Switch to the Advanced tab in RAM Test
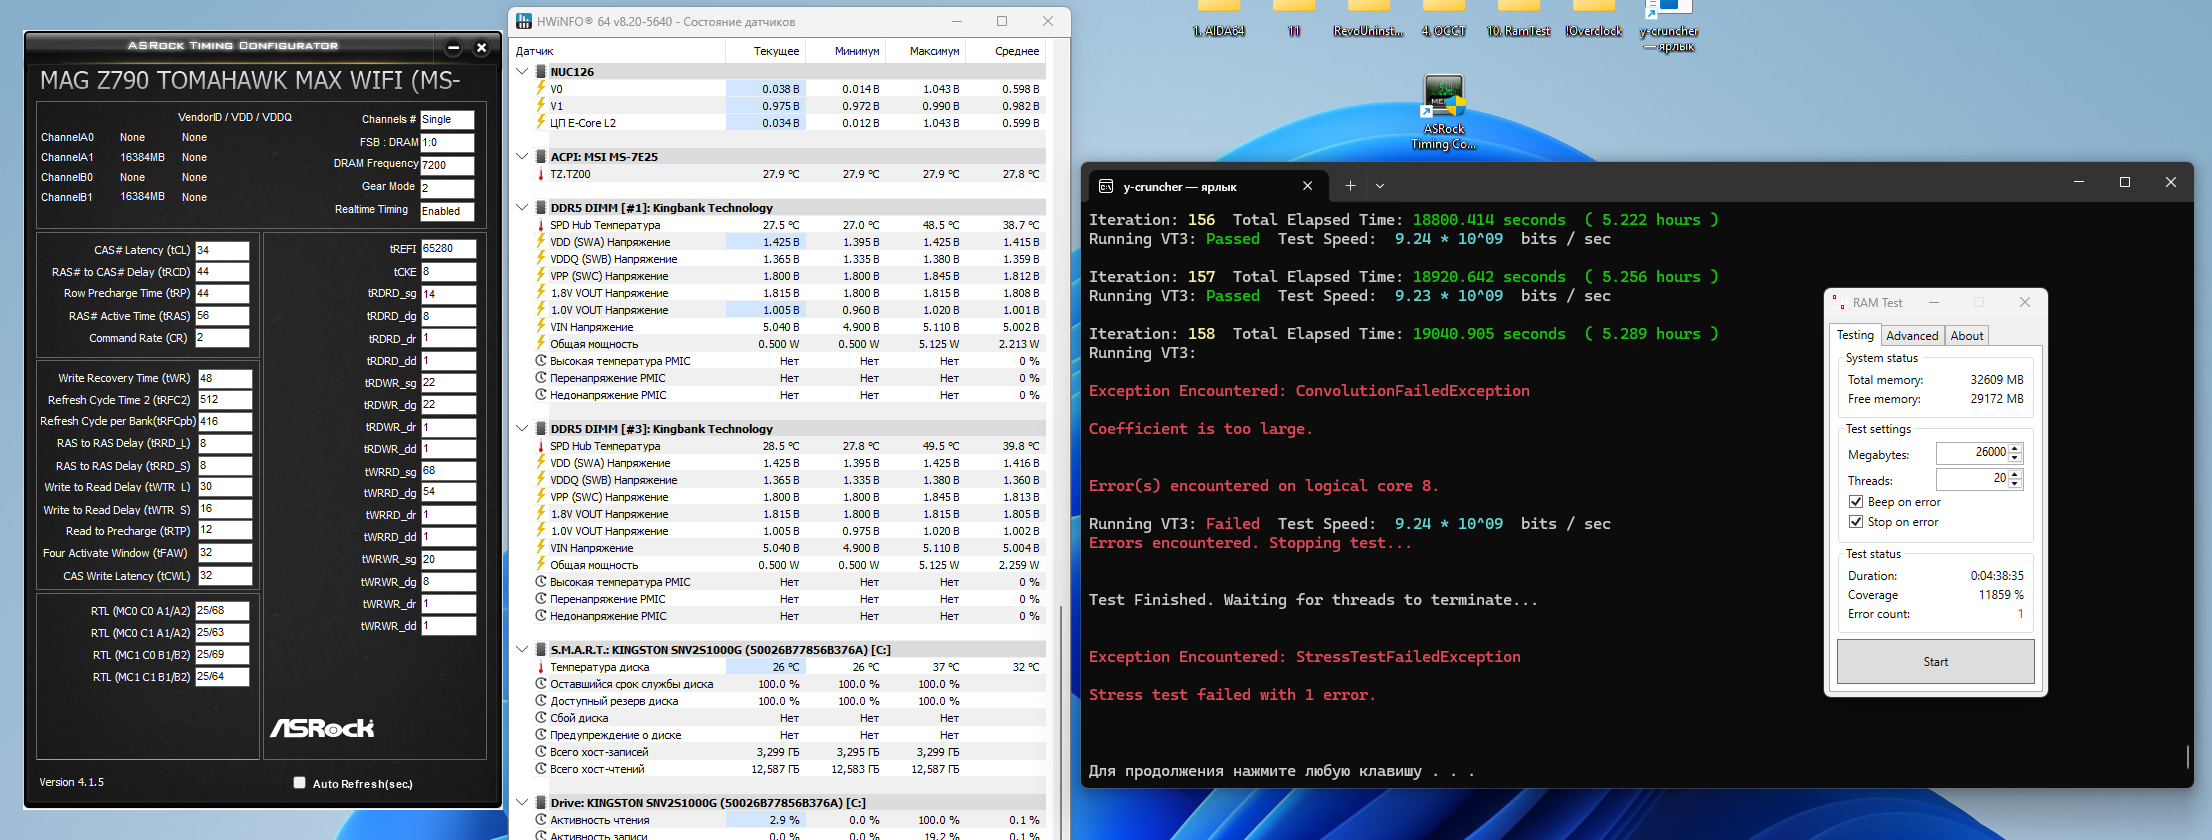Screen dimensions: 2212x840 click(1912, 336)
